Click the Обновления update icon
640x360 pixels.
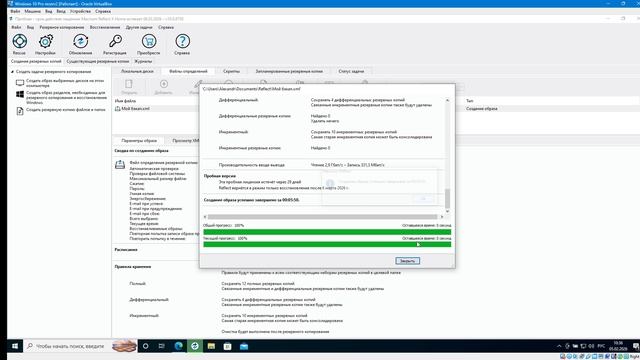pyautogui.click(x=80, y=42)
